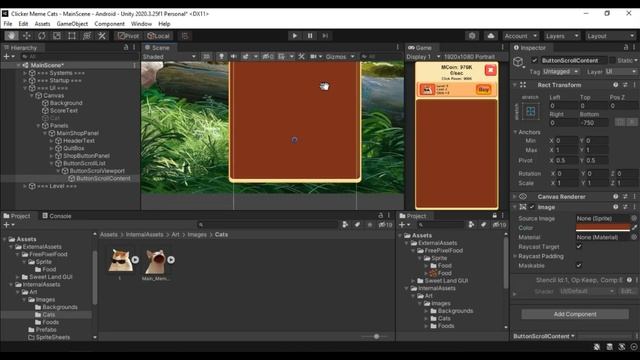Viewport: 640px width, 360px height.
Task: Open the Foods folder in left Project tree
Action: tap(51, 322)
